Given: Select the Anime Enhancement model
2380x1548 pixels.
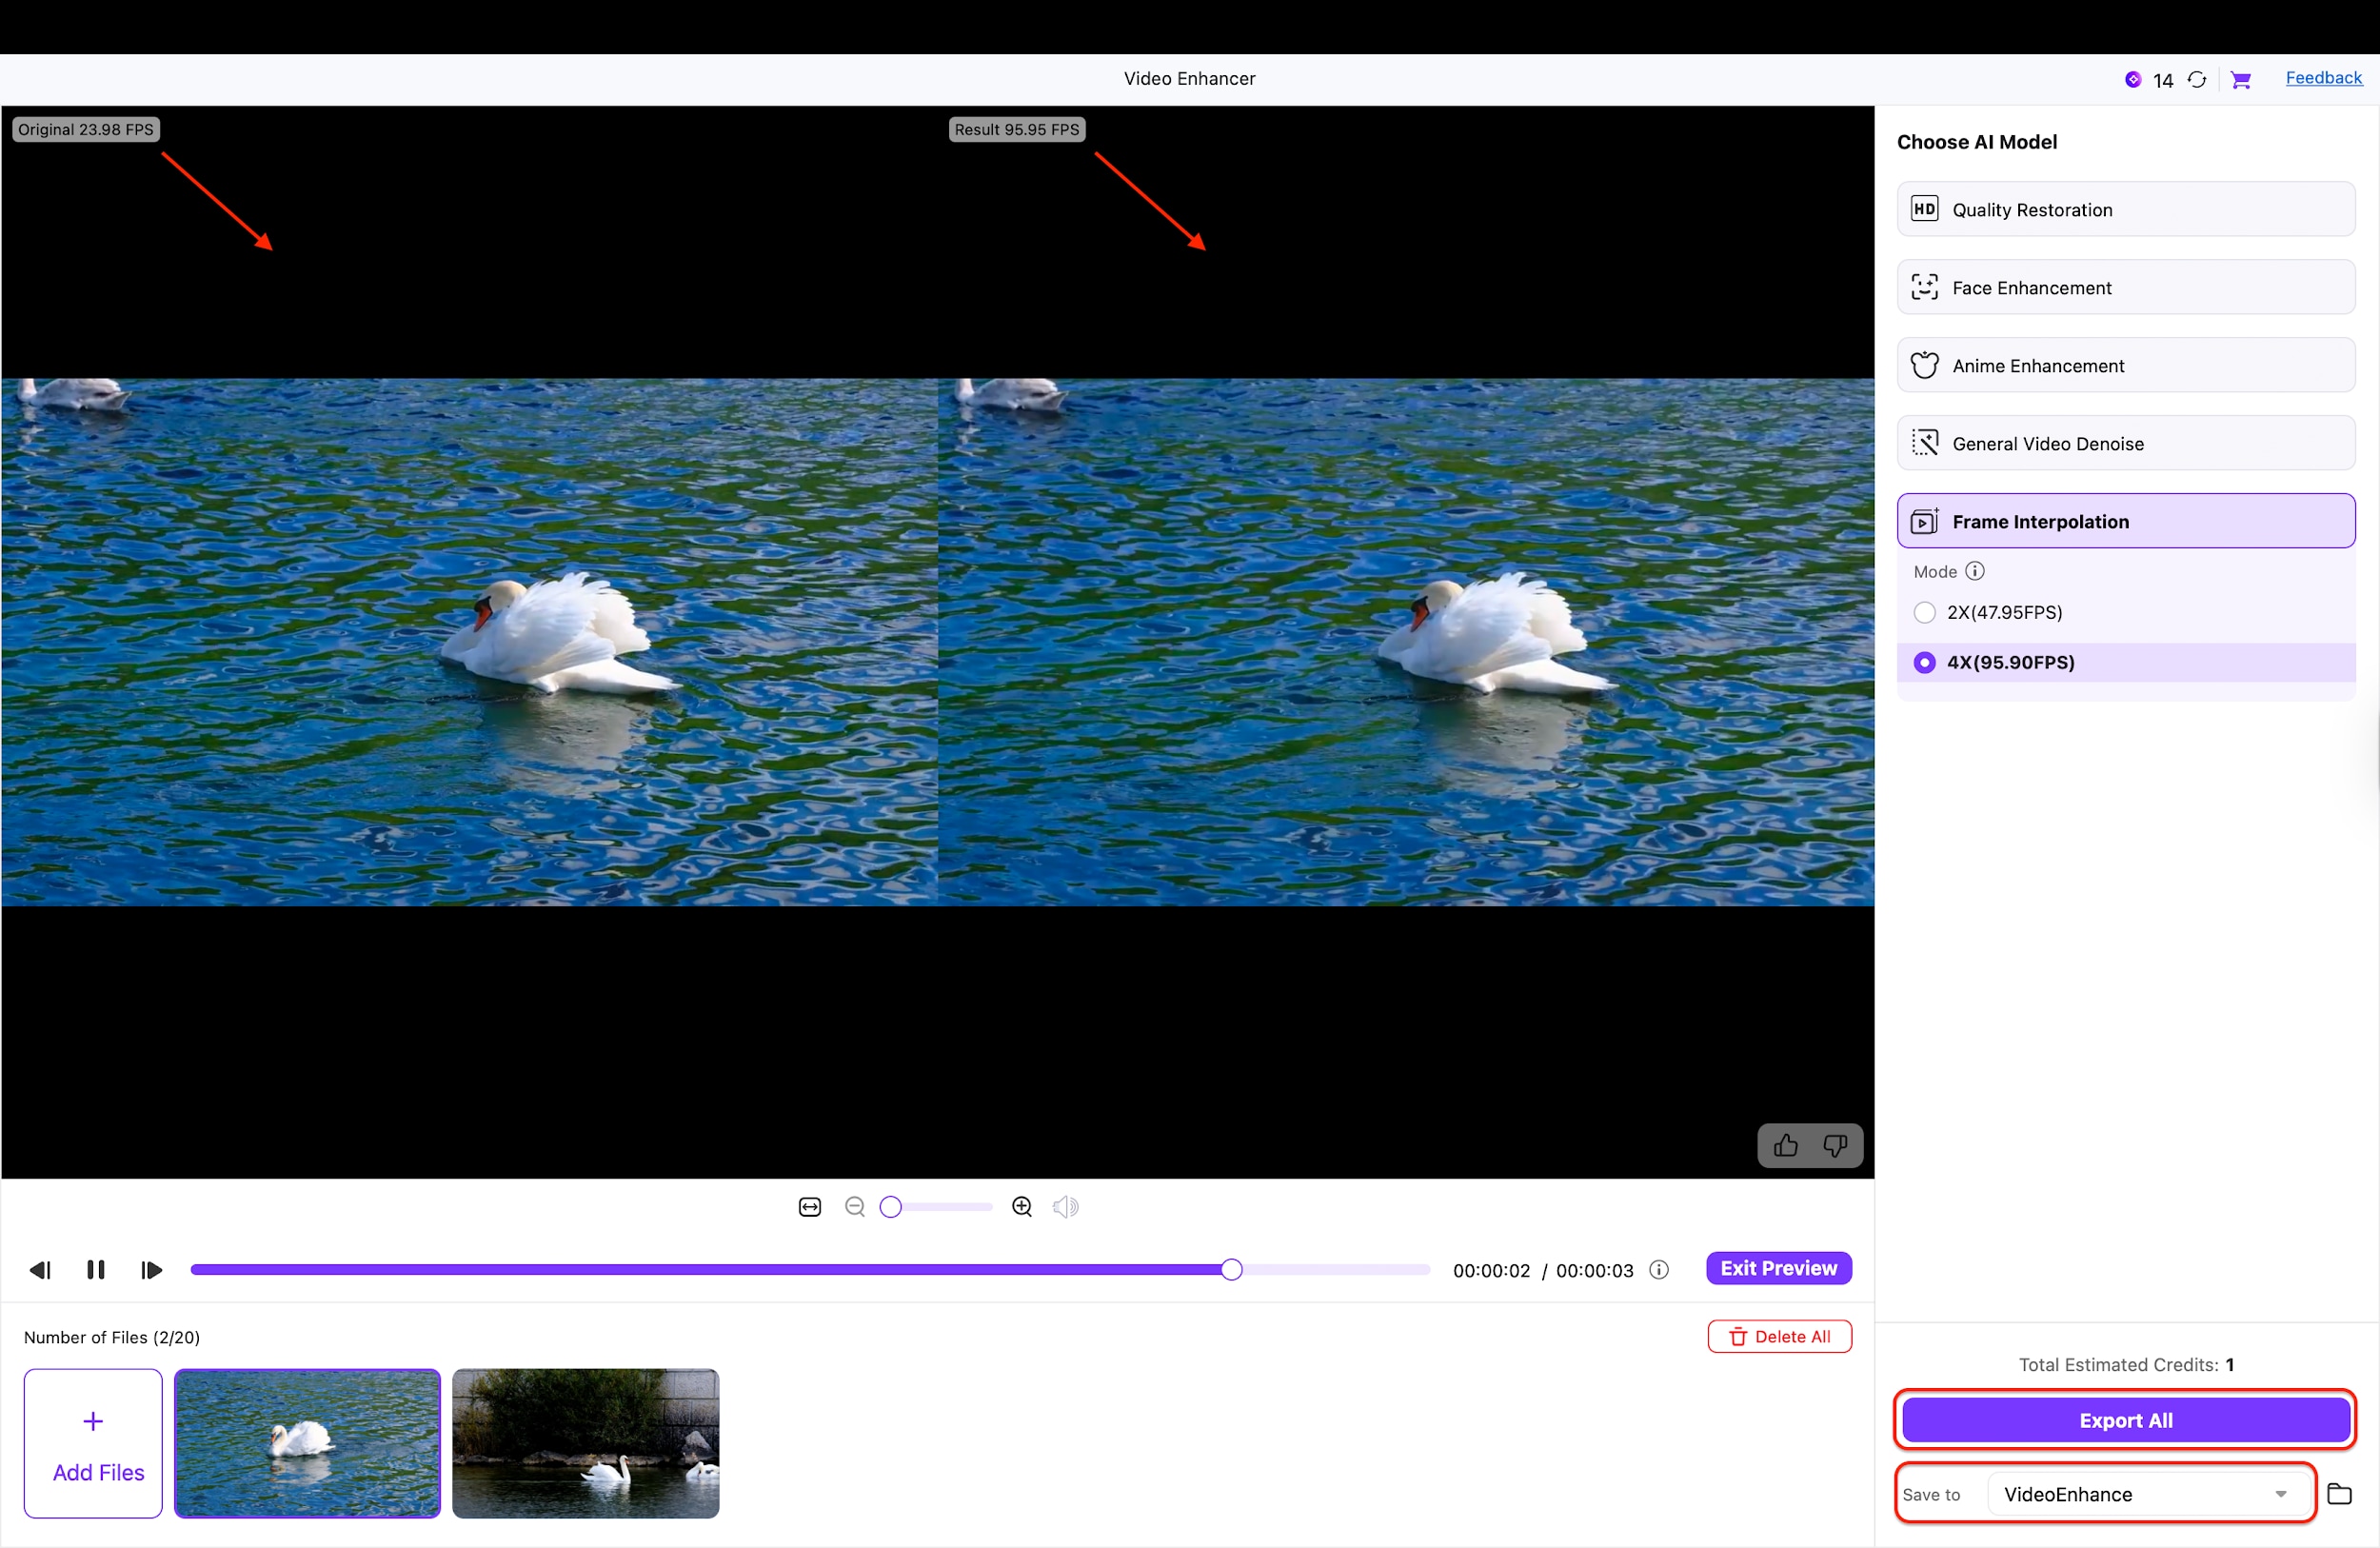Looking at the screenshot, I should 2124,365.
